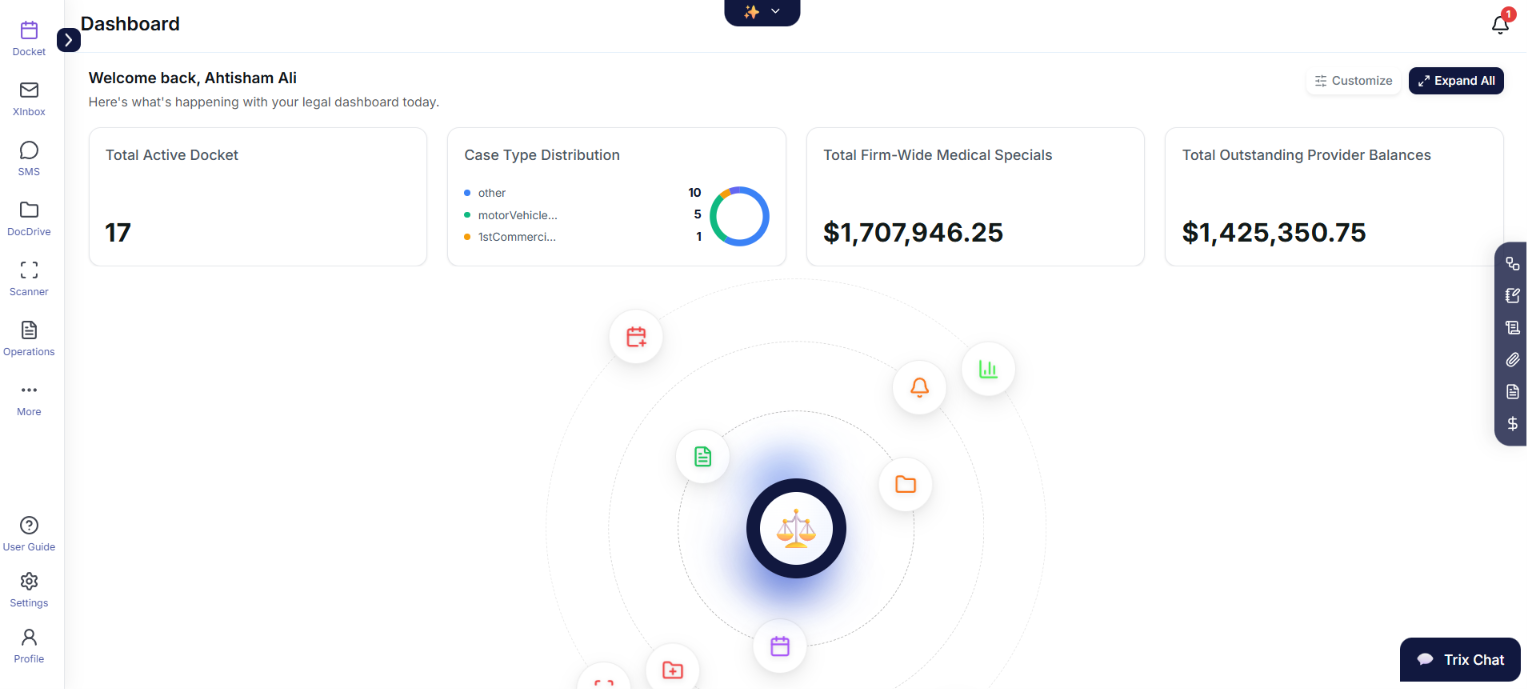Click the $1,707,946.25 medical specials value
The height and width of the screenshot is (689, 1527).
coord(913,233)
